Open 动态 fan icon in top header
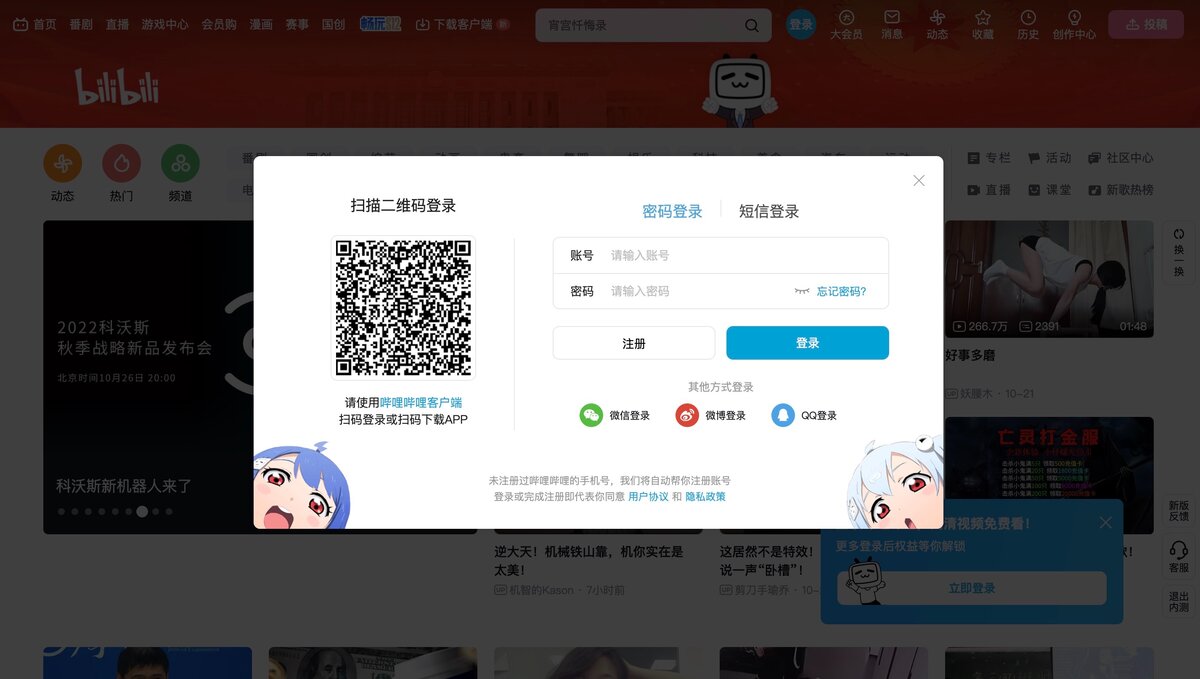Image resolution: width=1200 pixels, height=679 pixels. 937,17
